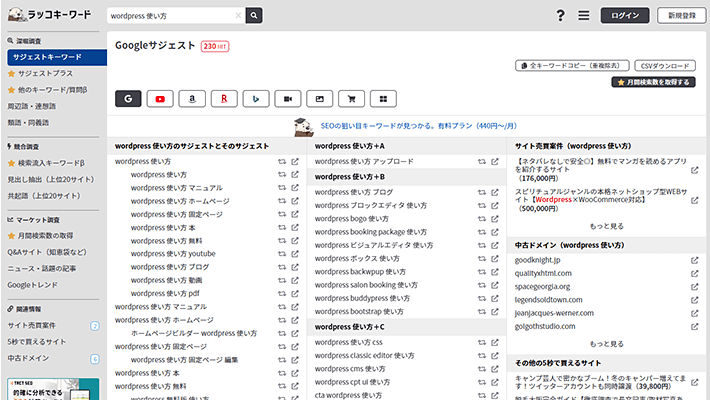Image resolution: width=710 pixels, height=400 pixels.
Task: Select the image suggest source icon
Action: point(320,99)
